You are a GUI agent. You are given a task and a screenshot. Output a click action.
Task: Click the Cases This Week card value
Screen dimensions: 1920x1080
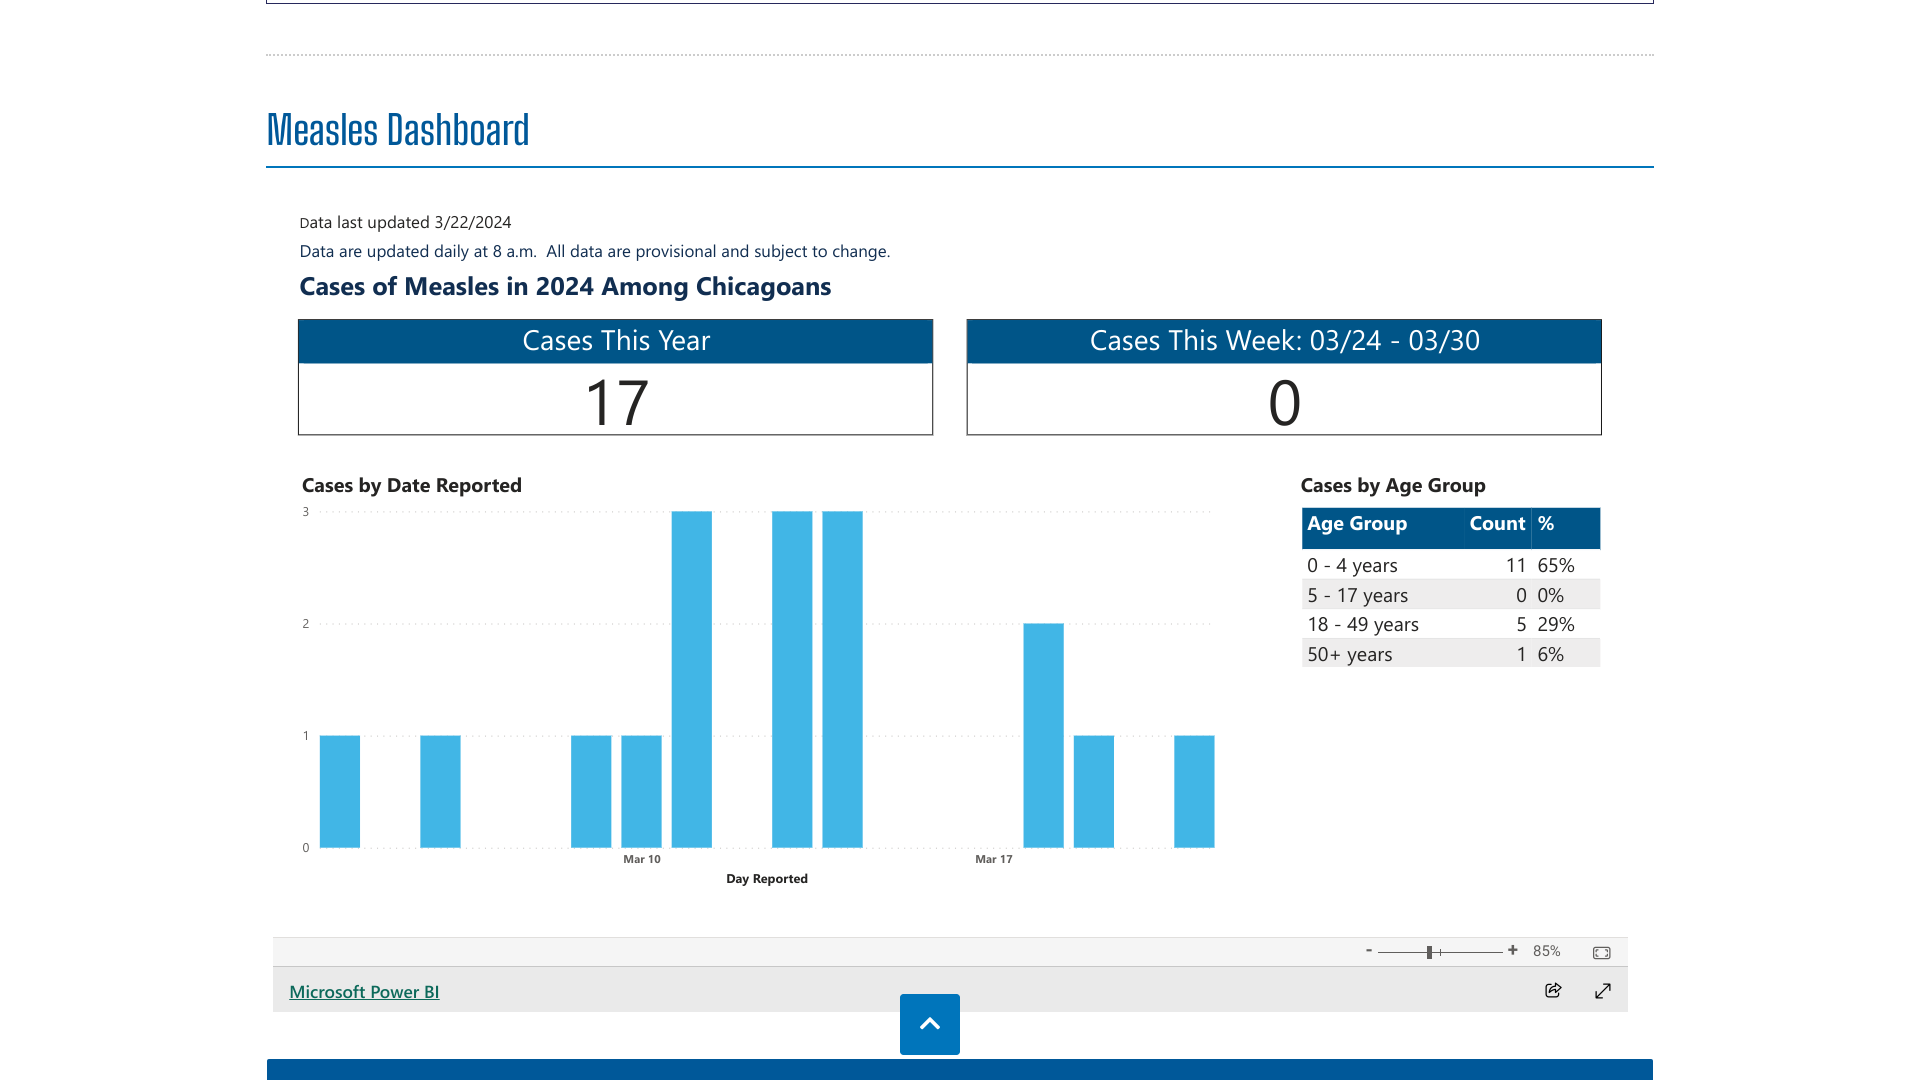tap(1284, 402)
